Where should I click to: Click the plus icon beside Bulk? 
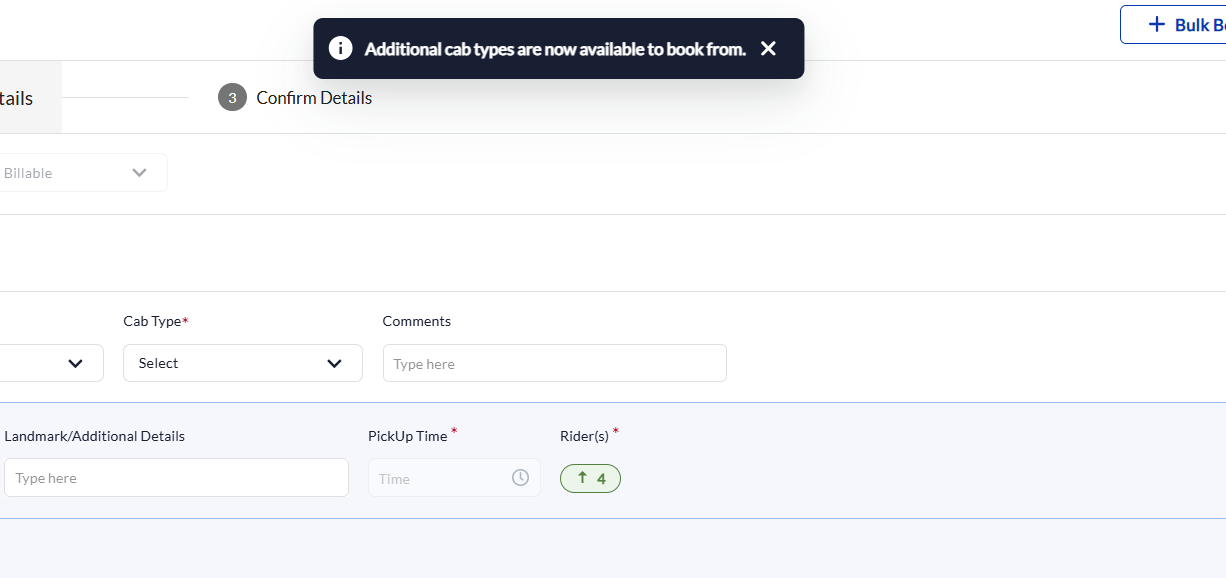pos(1157,24)
